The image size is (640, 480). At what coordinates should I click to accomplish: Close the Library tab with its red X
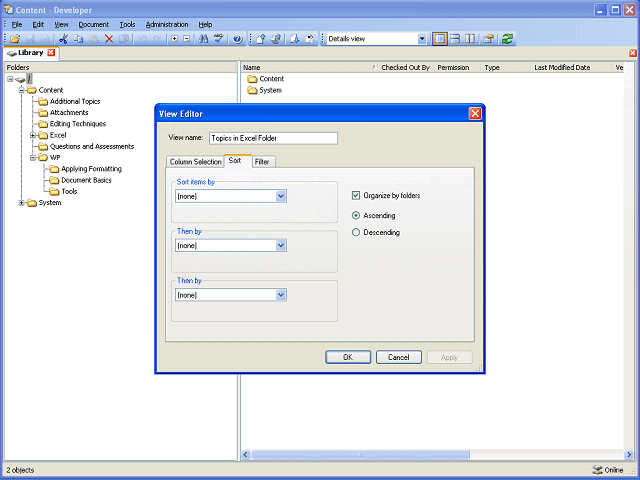(51, 53)
